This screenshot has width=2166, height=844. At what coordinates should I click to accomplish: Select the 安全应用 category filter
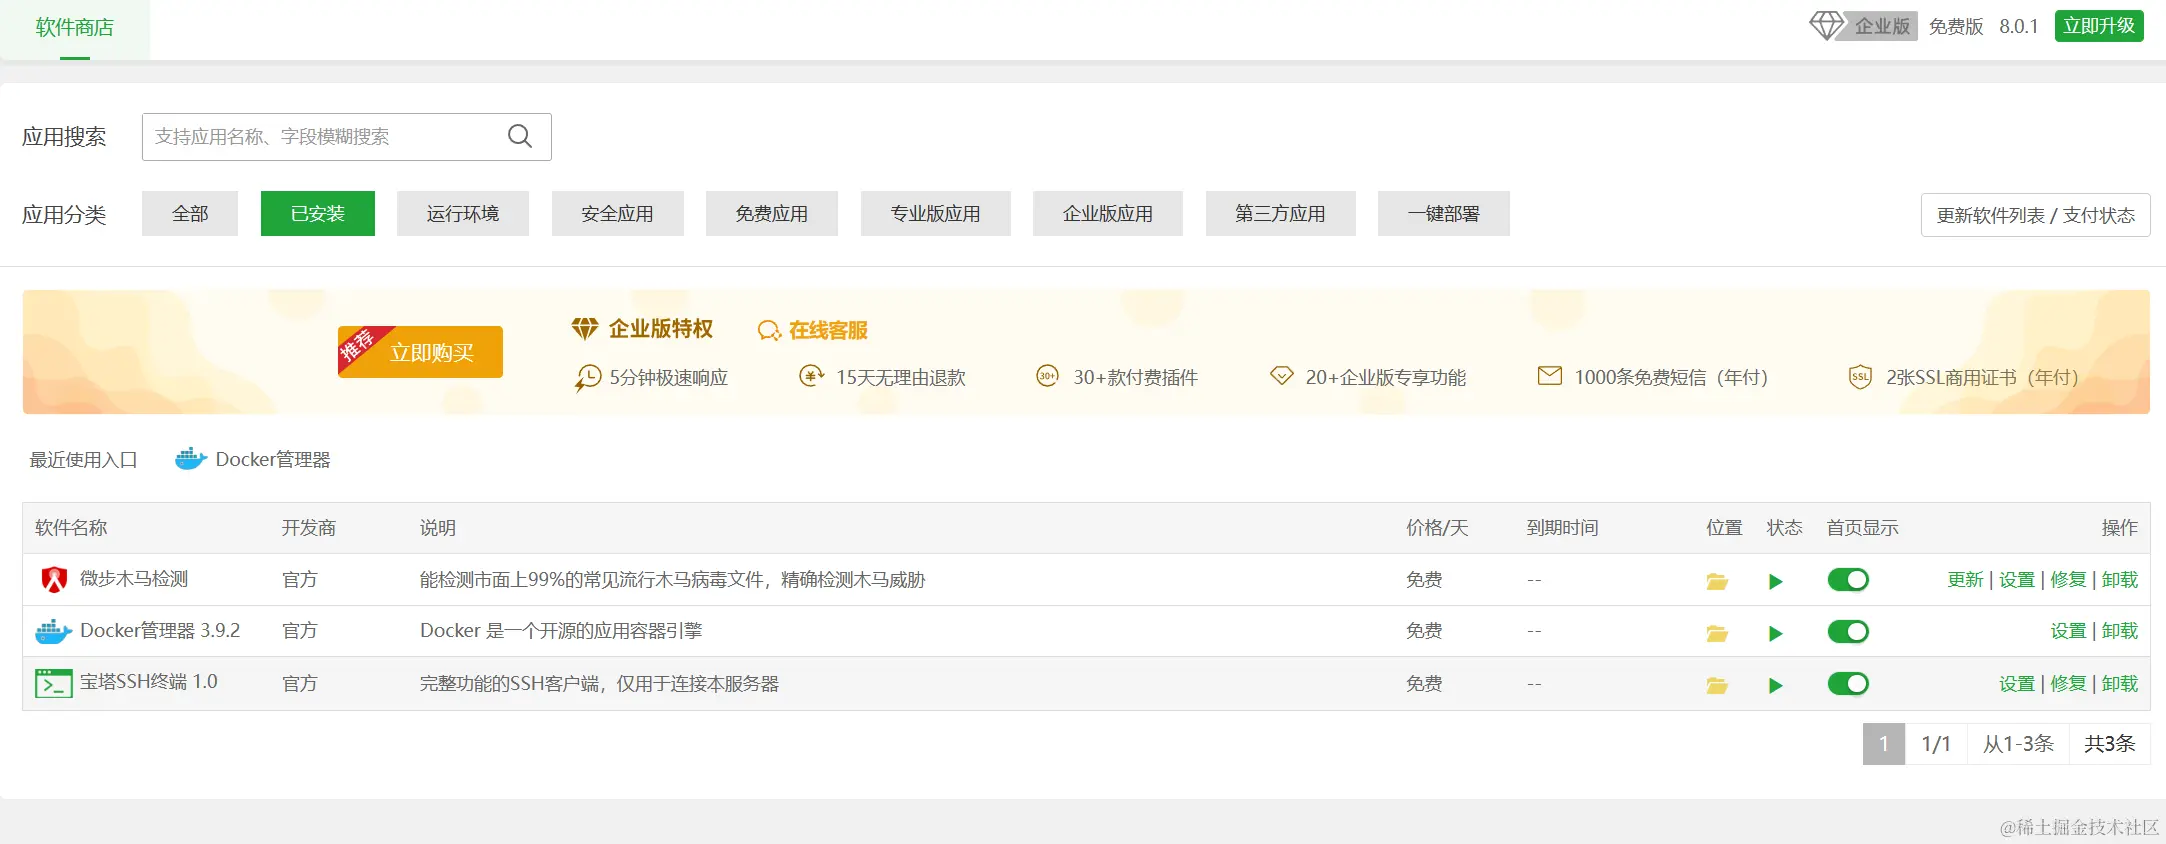click(x=618, y=214)
